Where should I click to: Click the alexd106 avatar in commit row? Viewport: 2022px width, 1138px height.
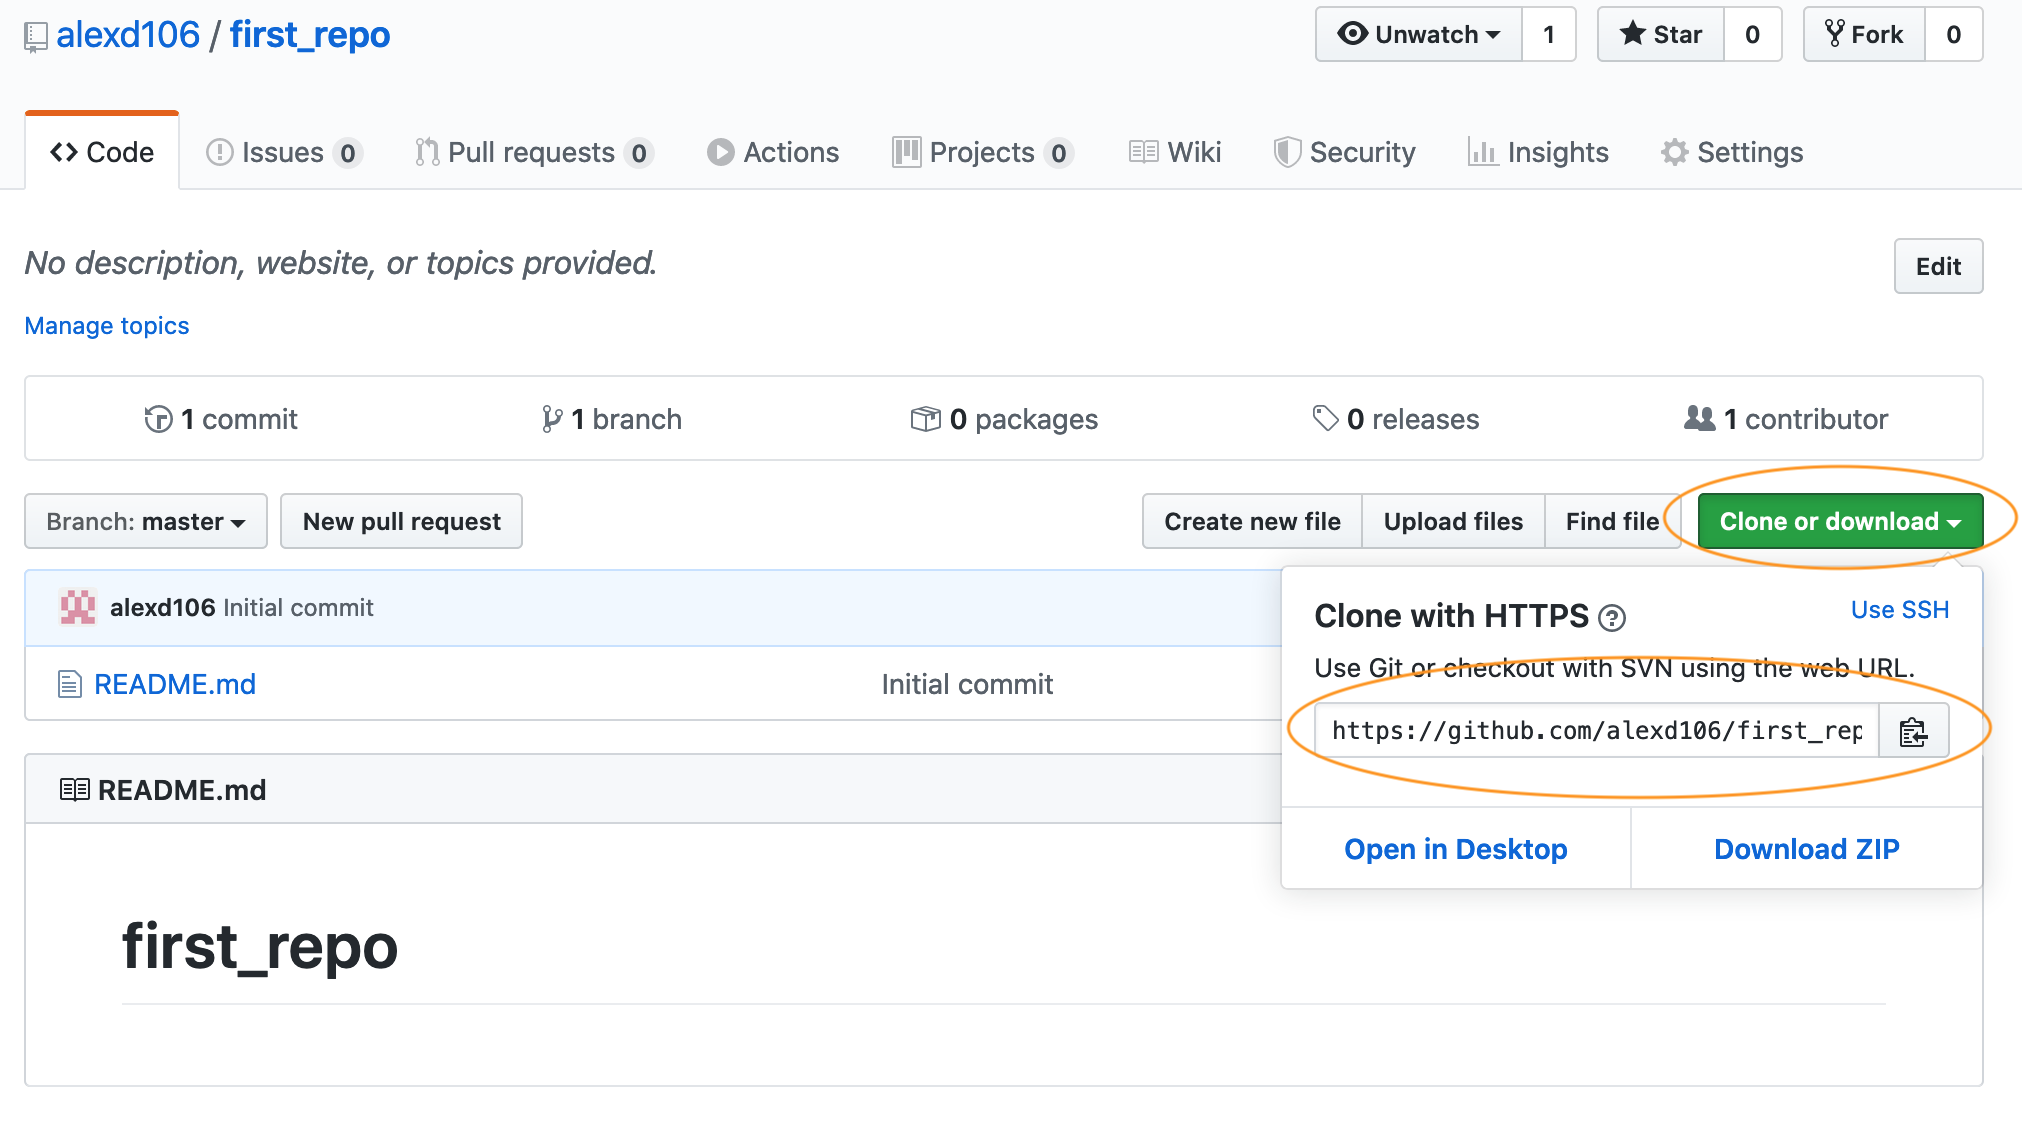coord(78,607)
